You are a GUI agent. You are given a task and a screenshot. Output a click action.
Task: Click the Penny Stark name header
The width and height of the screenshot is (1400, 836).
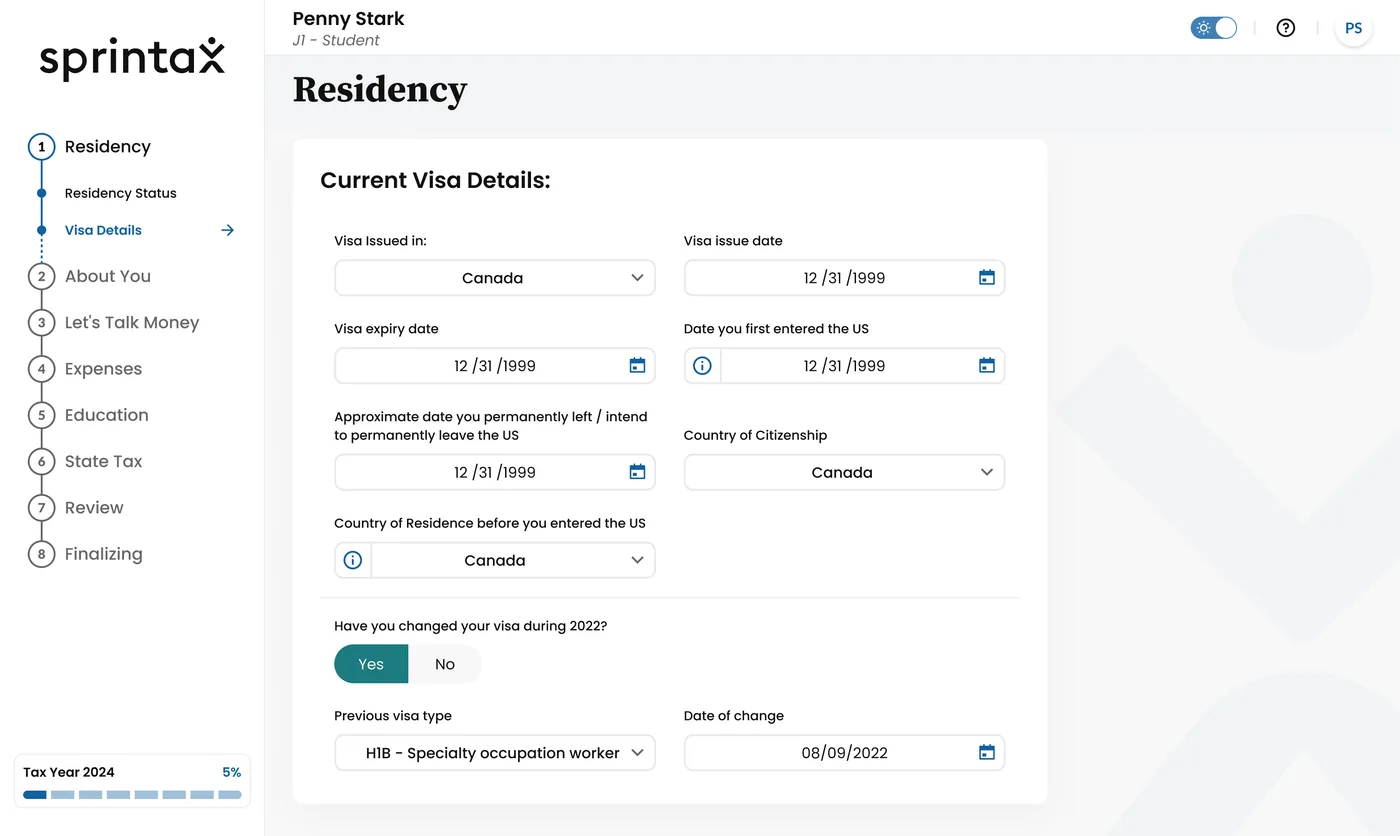tap(348, 18)
